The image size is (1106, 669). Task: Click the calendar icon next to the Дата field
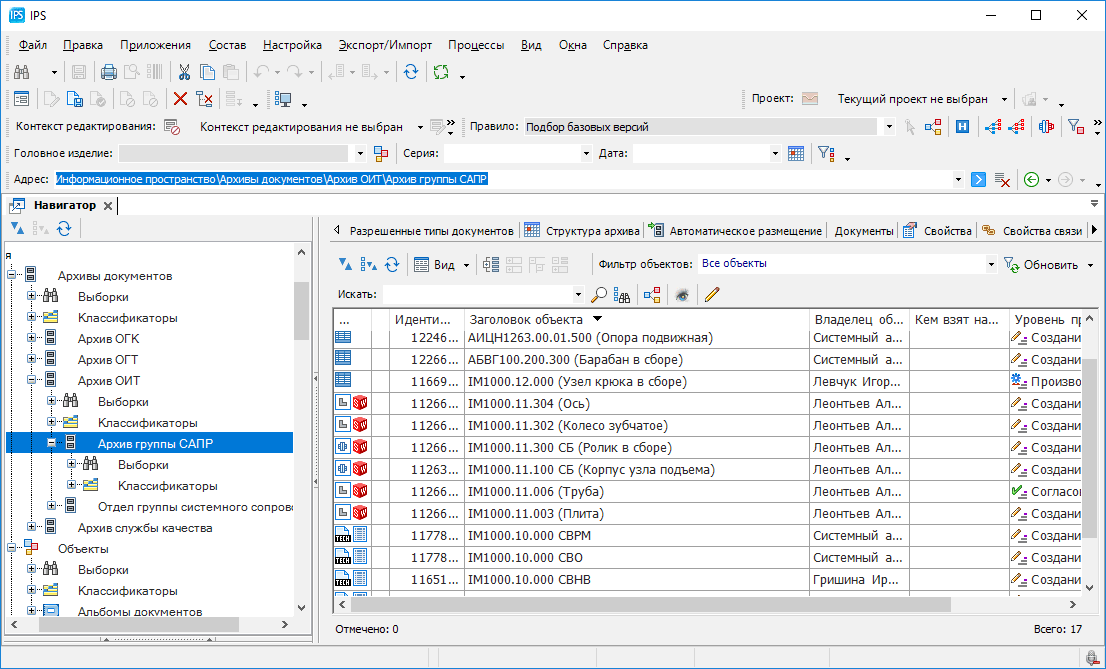tap(796, 154)
